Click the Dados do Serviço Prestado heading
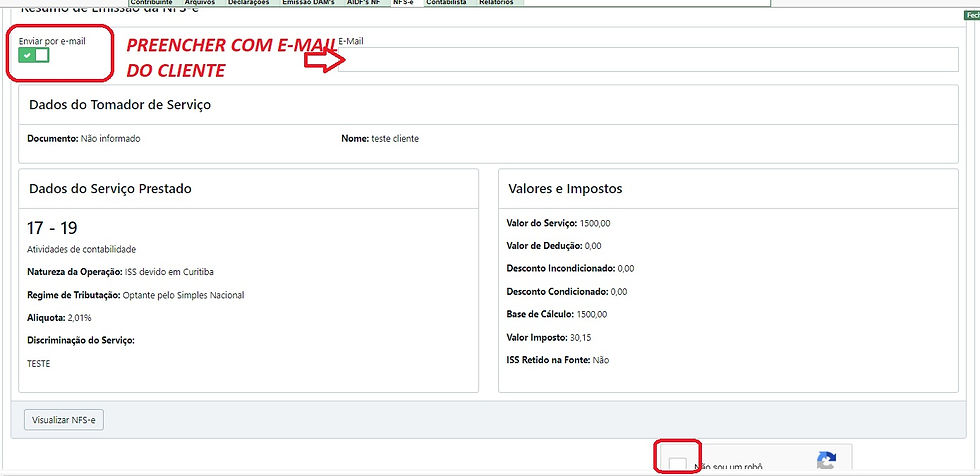This screenshot has width=980, height=476. pyautogui.click(x=111, y=189)
